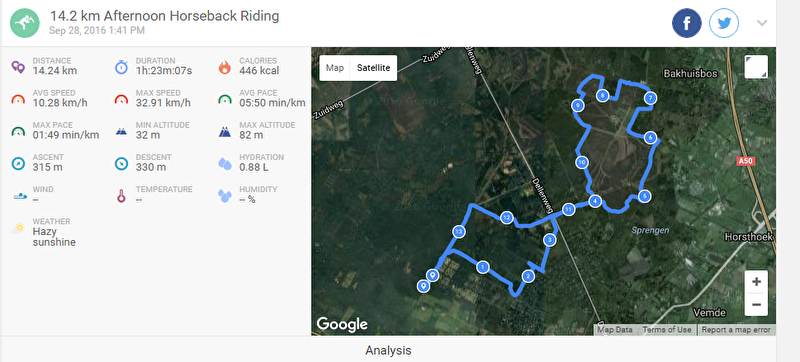800x362 pixels.
Task: Share workout via Facebook icon
Action: click(x=686, y=23)
